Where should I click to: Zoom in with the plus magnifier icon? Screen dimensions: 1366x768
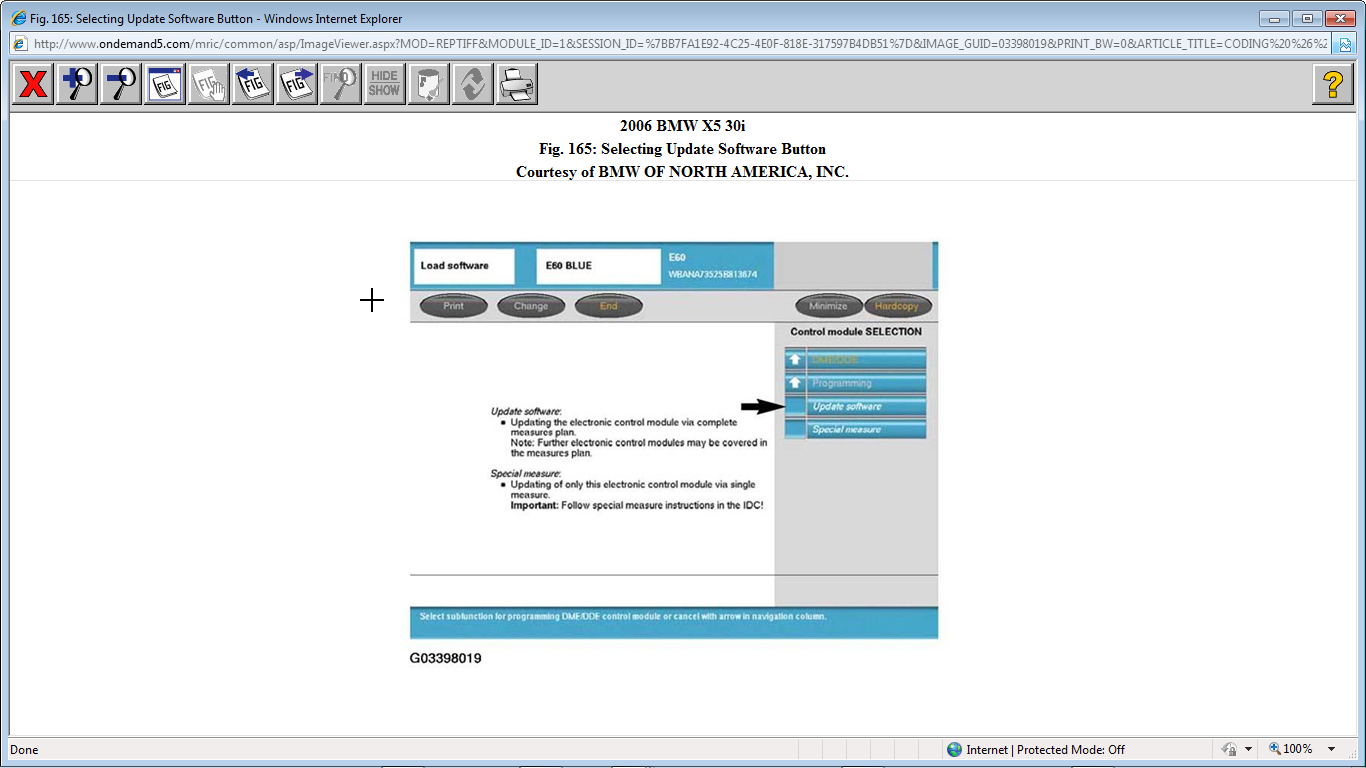[77, 84]
